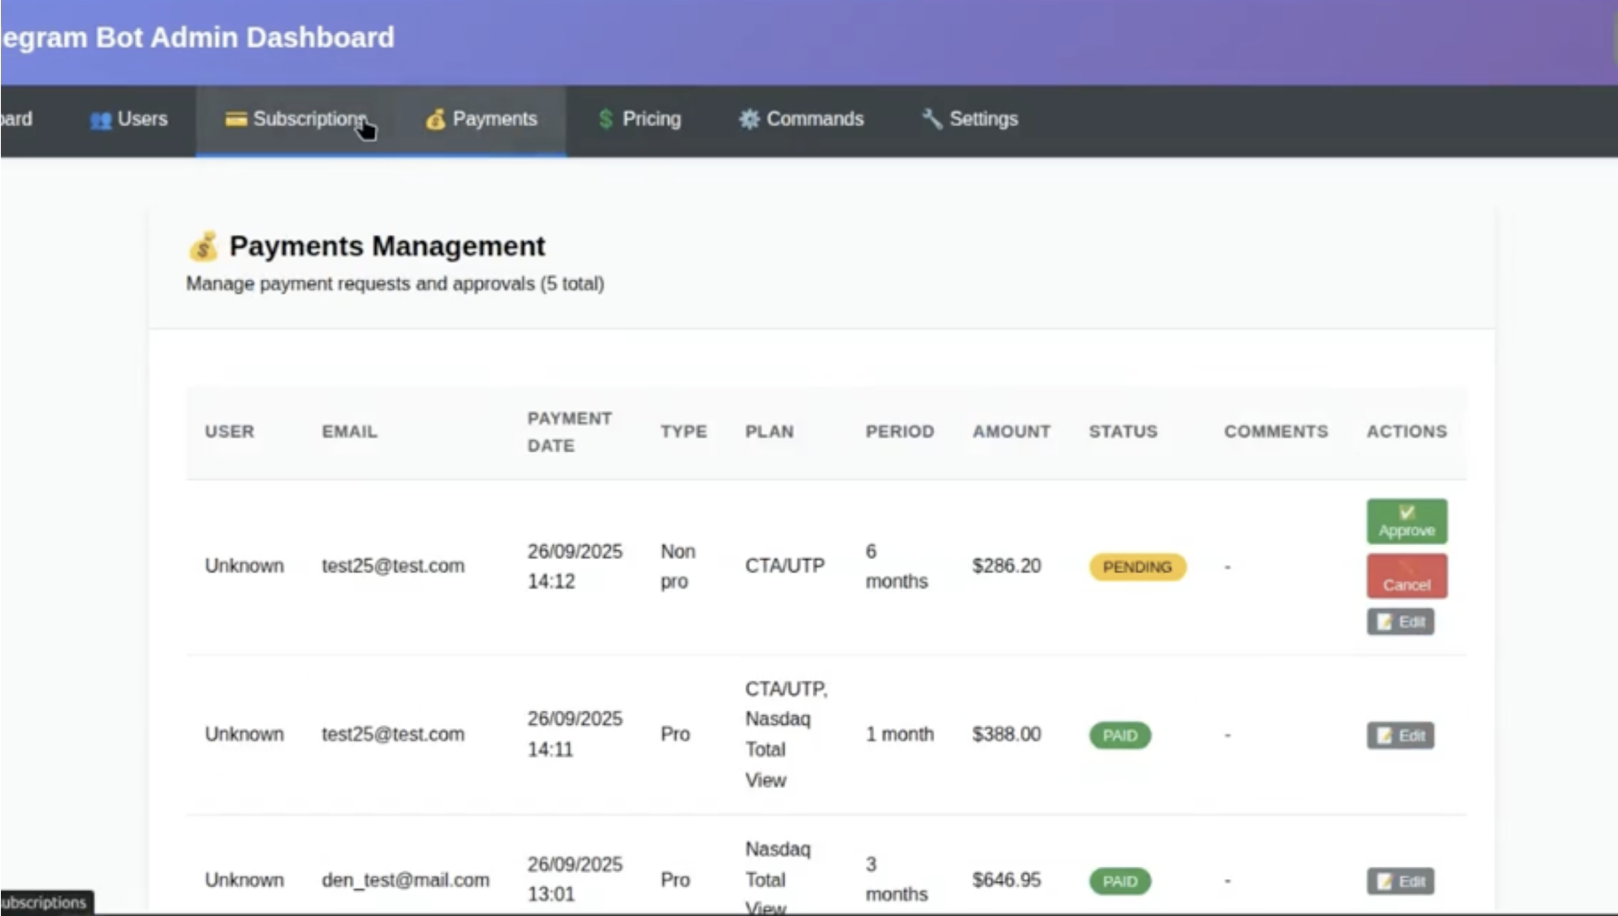
Task: Click the money bag icon beside Payments
Action: (x=435, y=119)
